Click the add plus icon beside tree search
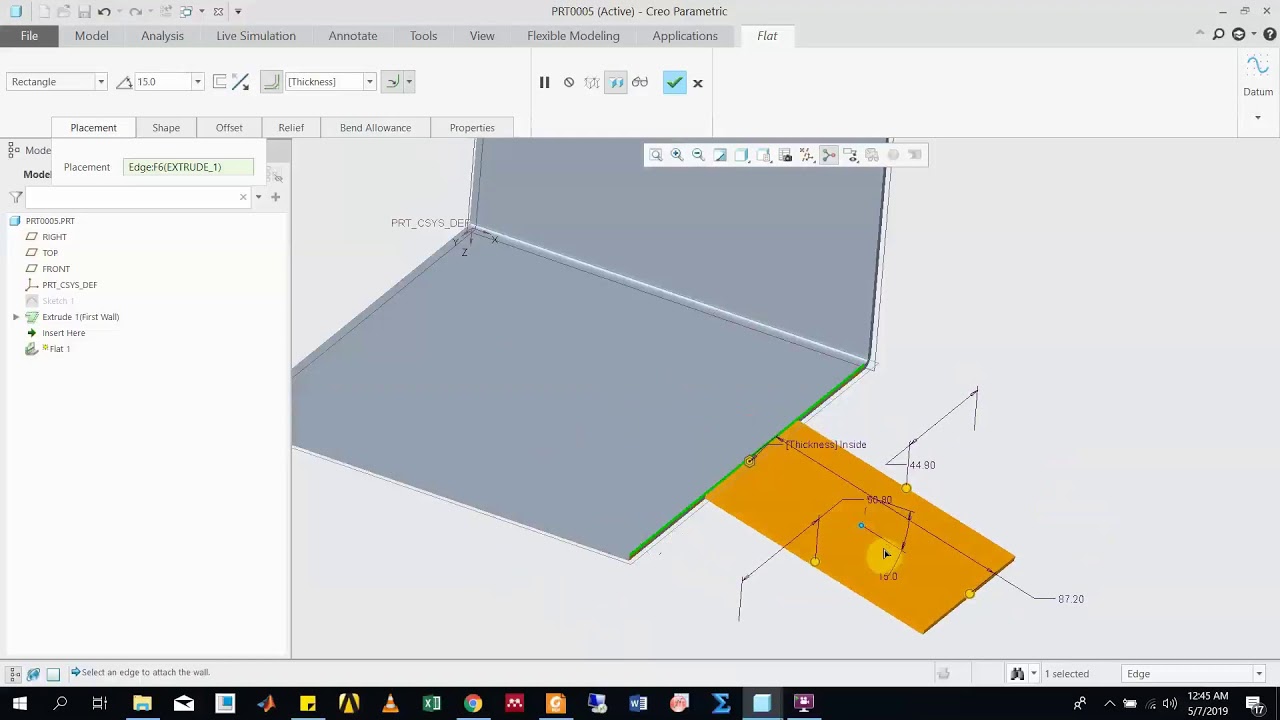This screenshot has height=720, width=1280. coord(275,197)
